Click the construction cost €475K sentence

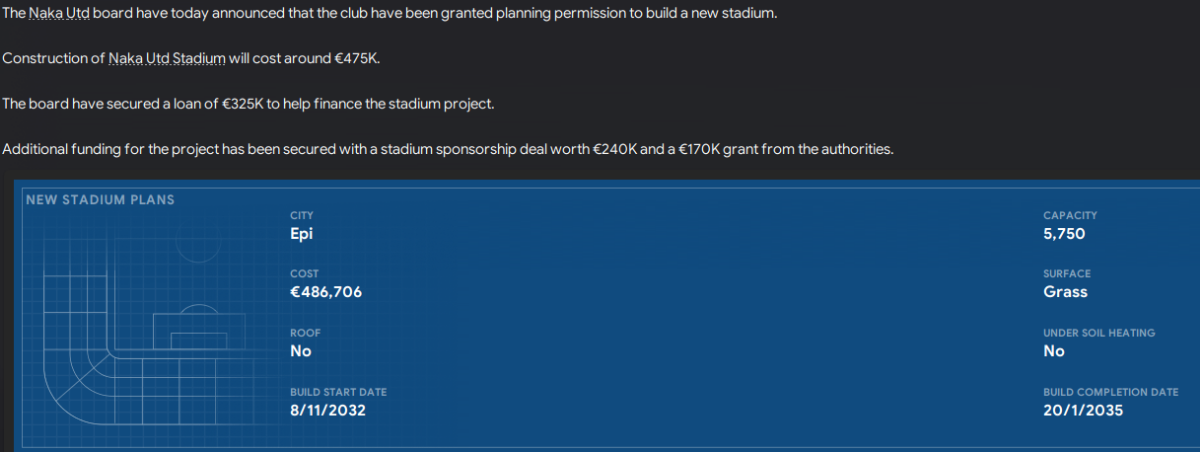pyautogui.click(x=191, y=59)
